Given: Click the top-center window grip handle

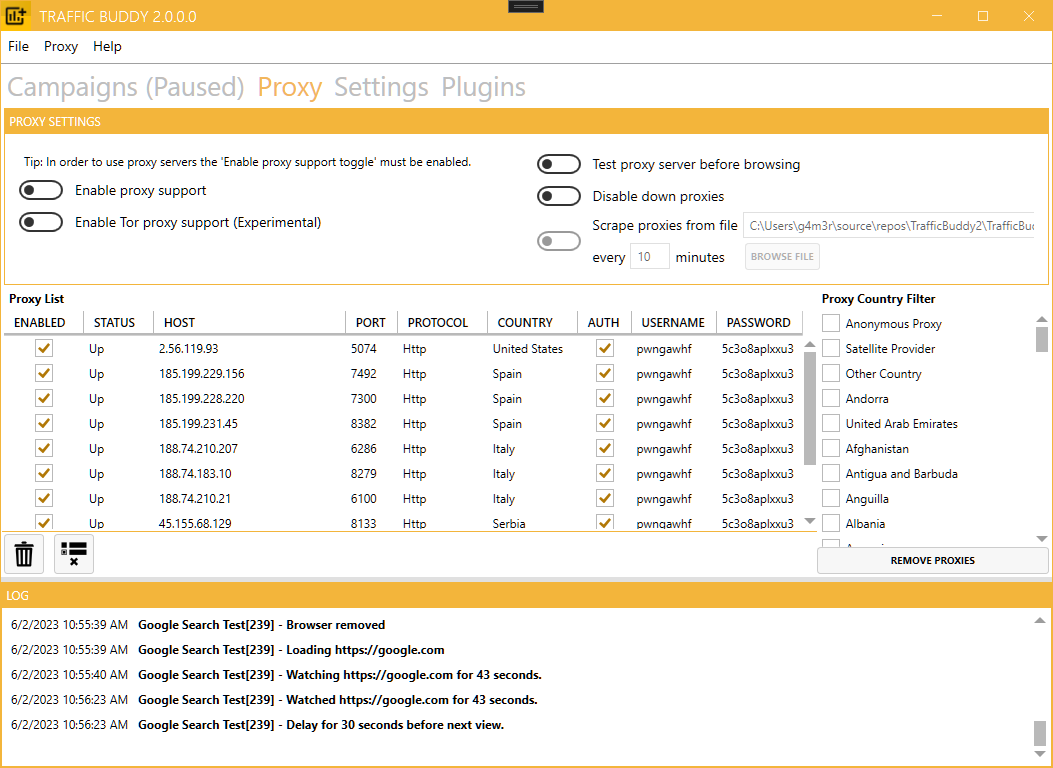Looking at the screenshot, I should point(526,6).
